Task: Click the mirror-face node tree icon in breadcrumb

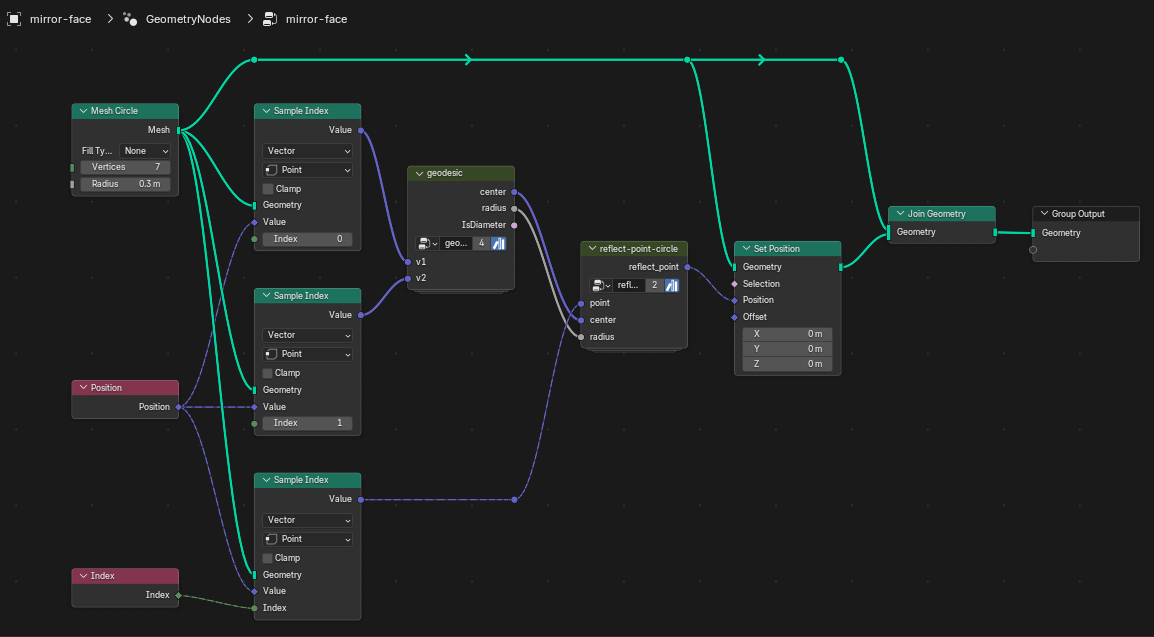Action: point(270,19)
